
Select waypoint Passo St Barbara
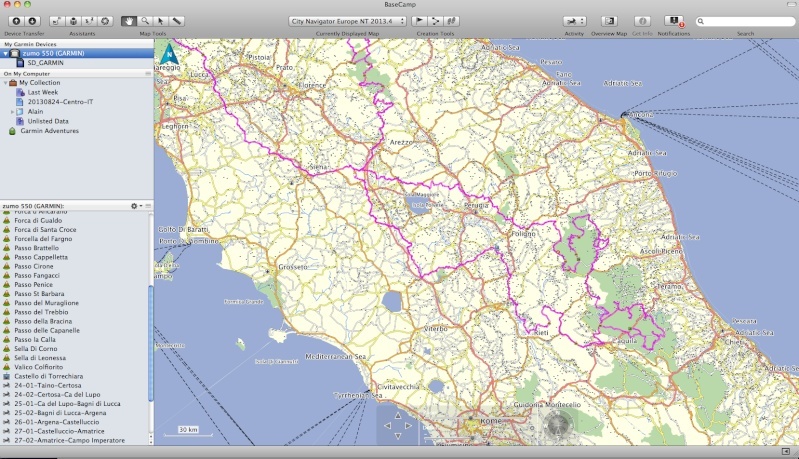click(x=39, y=294)
